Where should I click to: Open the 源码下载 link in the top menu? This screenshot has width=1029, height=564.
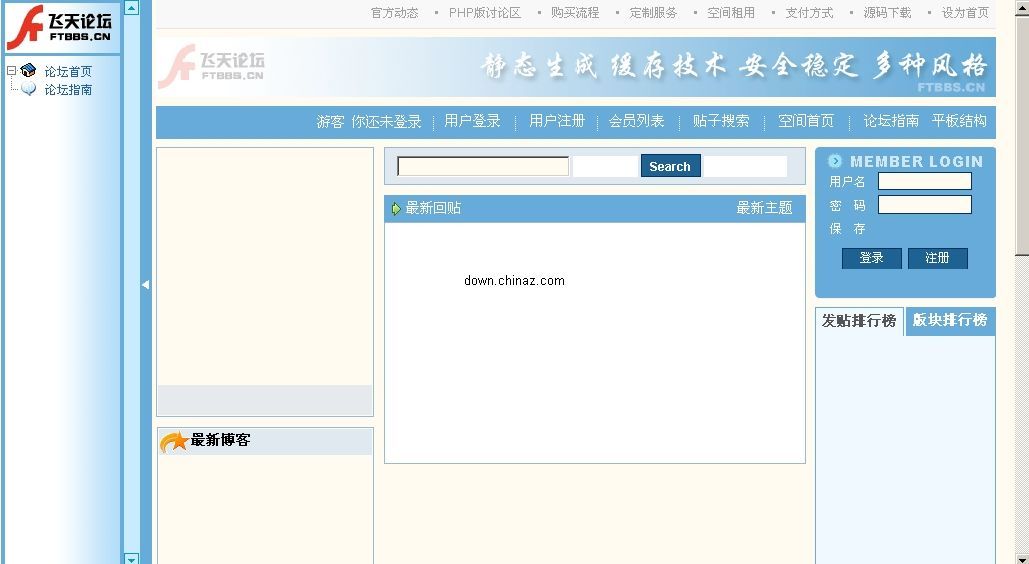(x=887, y=13)
